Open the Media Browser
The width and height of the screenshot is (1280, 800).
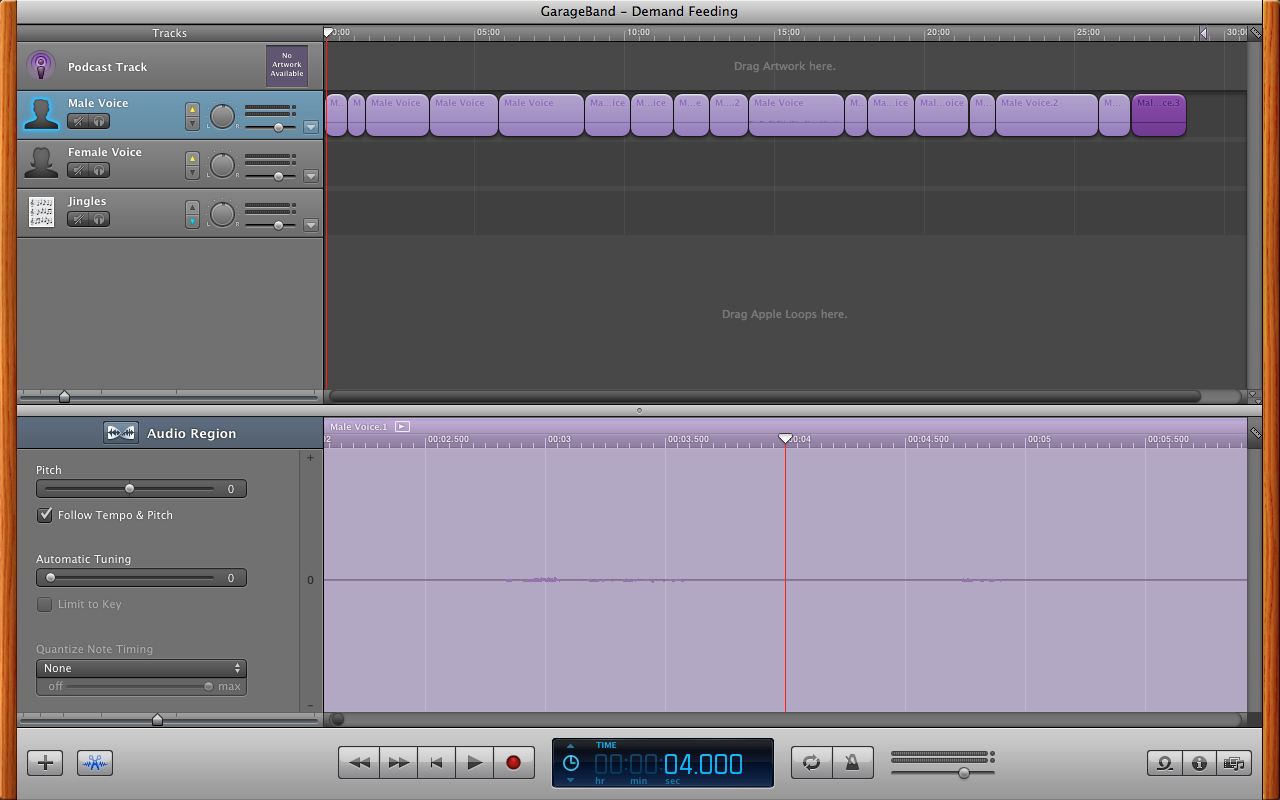[x=1234, y=763]
